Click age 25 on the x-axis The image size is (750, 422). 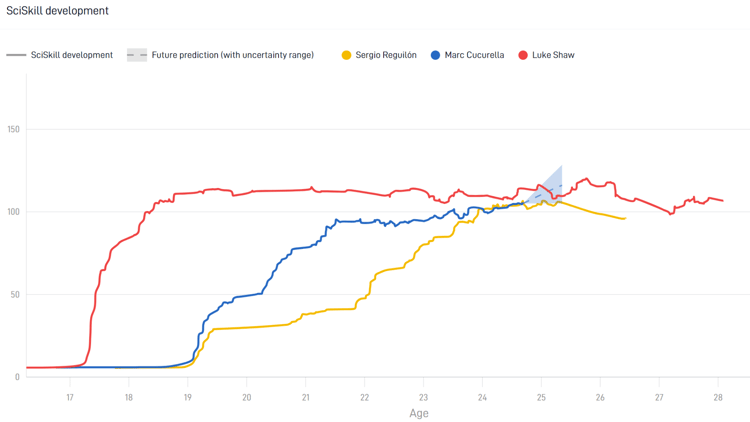pyautogui.click(x=541, y=398)
